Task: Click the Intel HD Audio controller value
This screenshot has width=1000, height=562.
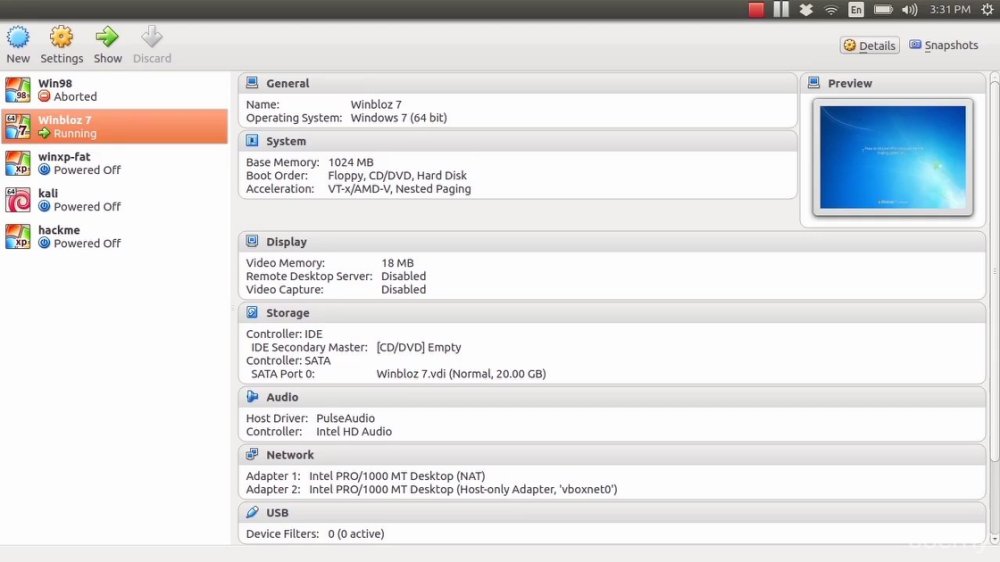Action: point(354,432)
